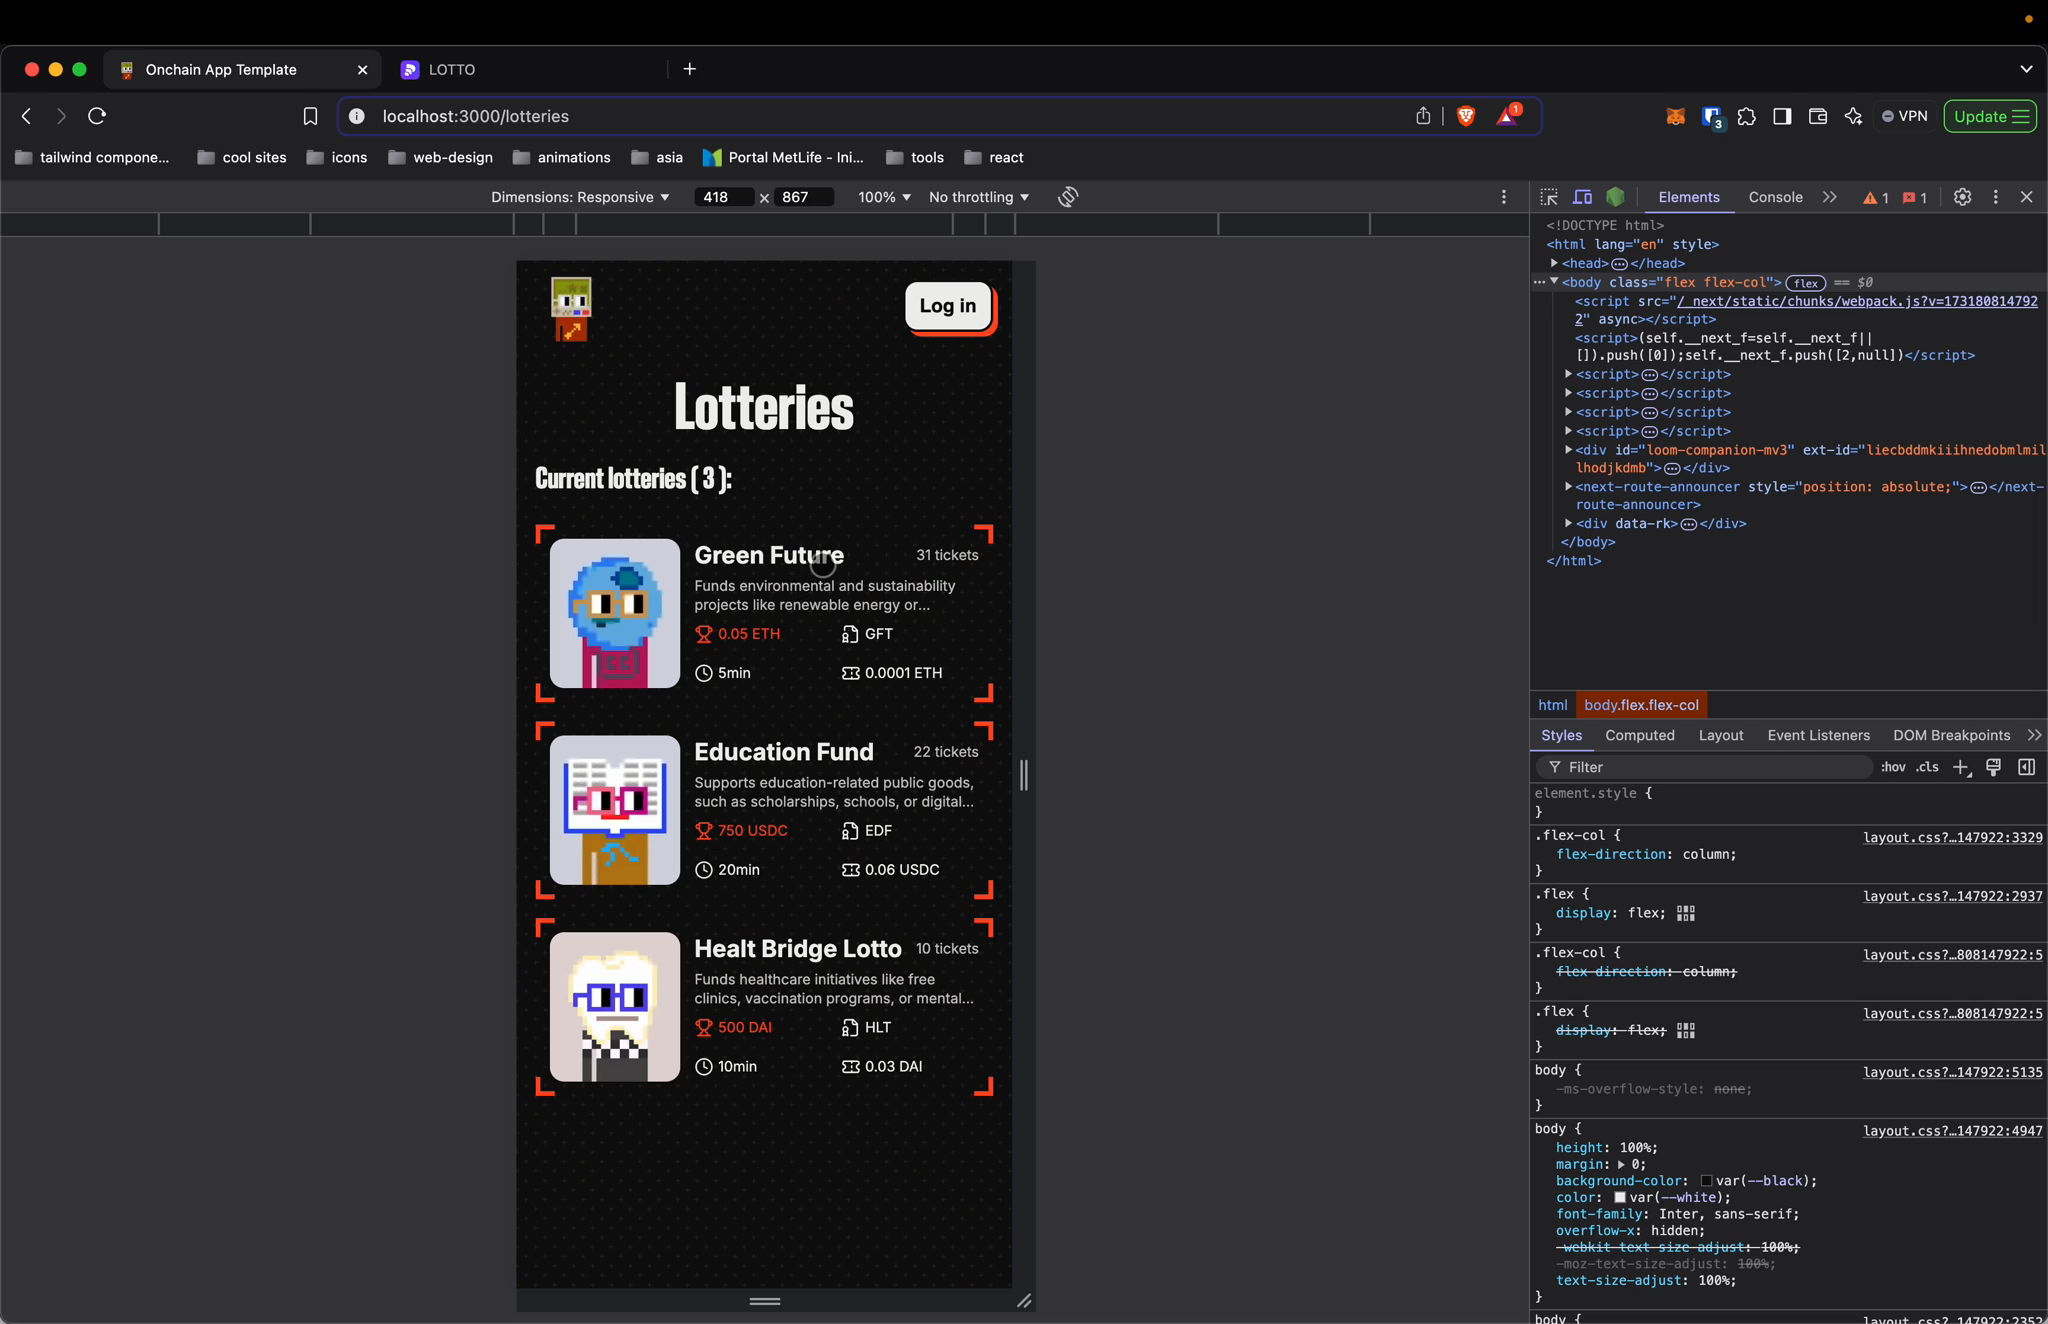This screenshot has height=1324, width=2048.
Task: Open the Dimensions: Responsive dropdown
Action: (x=580, y=197)
